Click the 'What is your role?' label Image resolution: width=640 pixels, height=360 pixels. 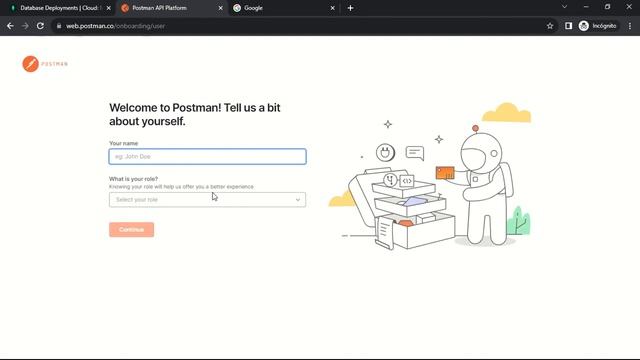[133, 179]
